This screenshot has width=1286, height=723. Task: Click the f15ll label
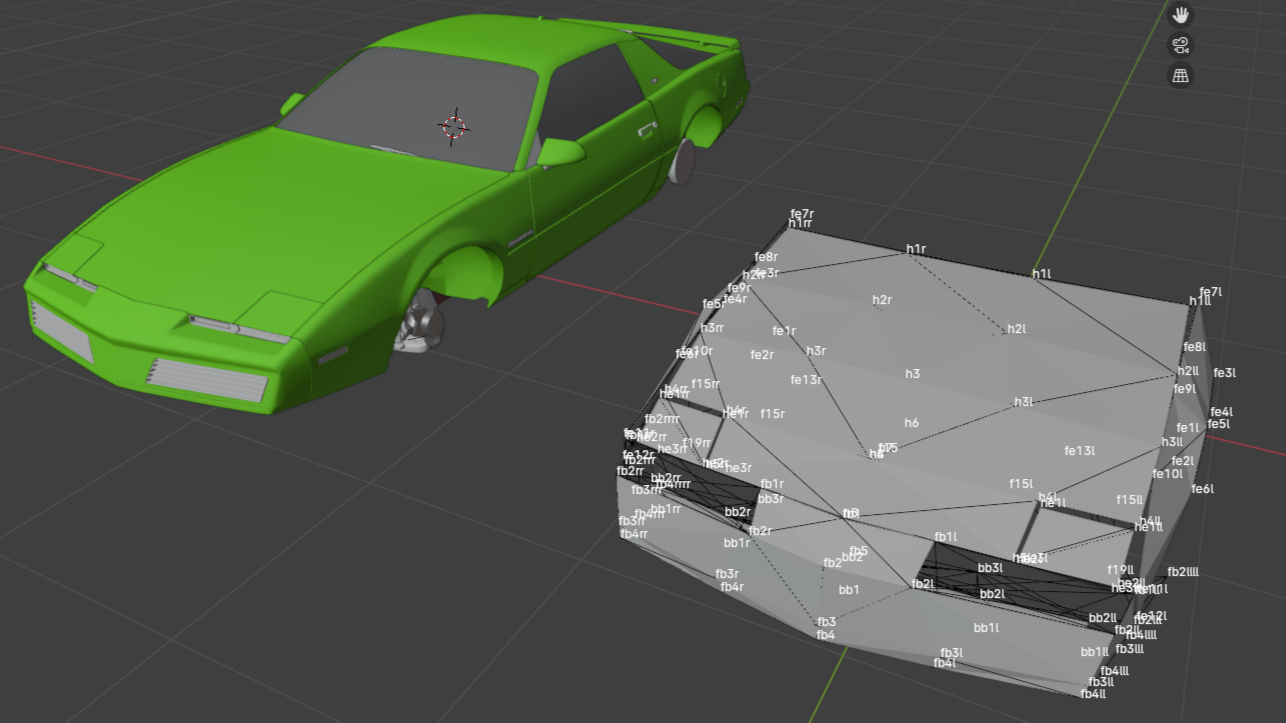[1129, 500]
